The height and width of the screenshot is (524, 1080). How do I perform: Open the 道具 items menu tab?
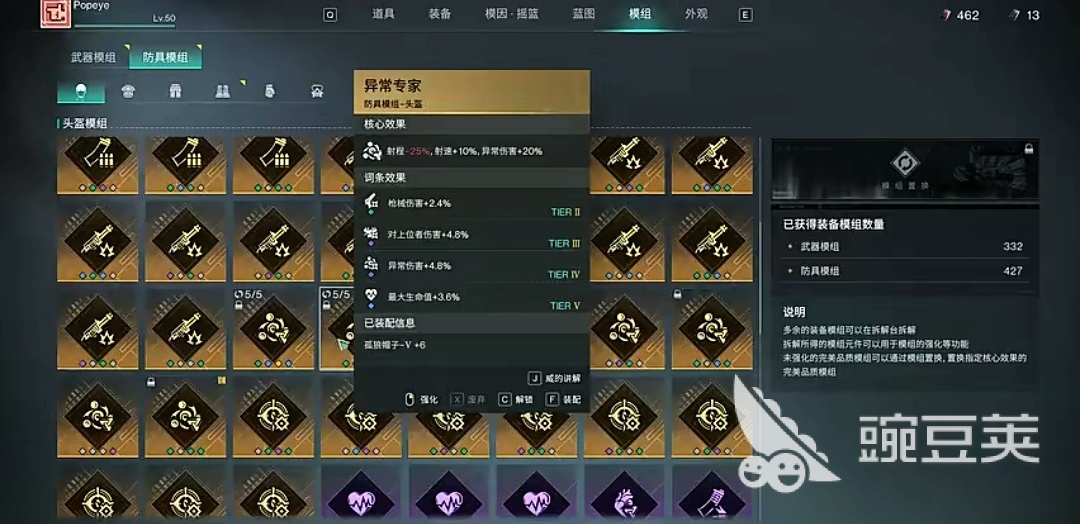click(383, 14)
